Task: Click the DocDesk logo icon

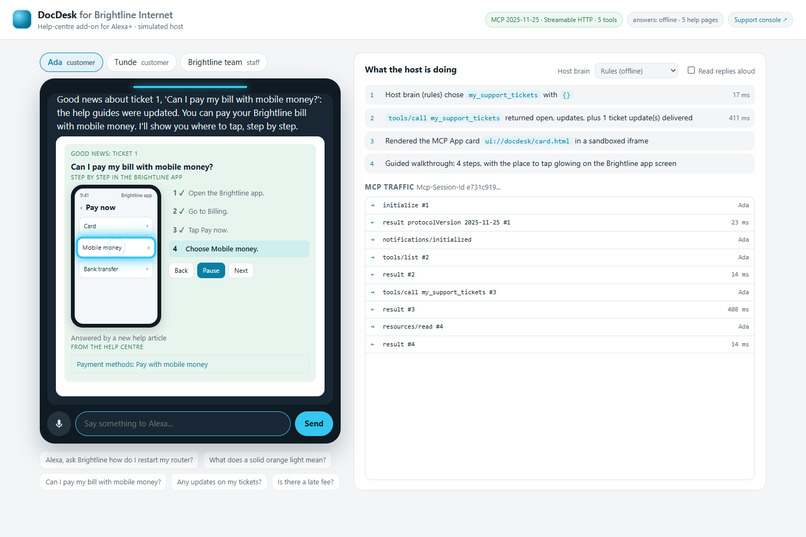Action: point(22,19)
